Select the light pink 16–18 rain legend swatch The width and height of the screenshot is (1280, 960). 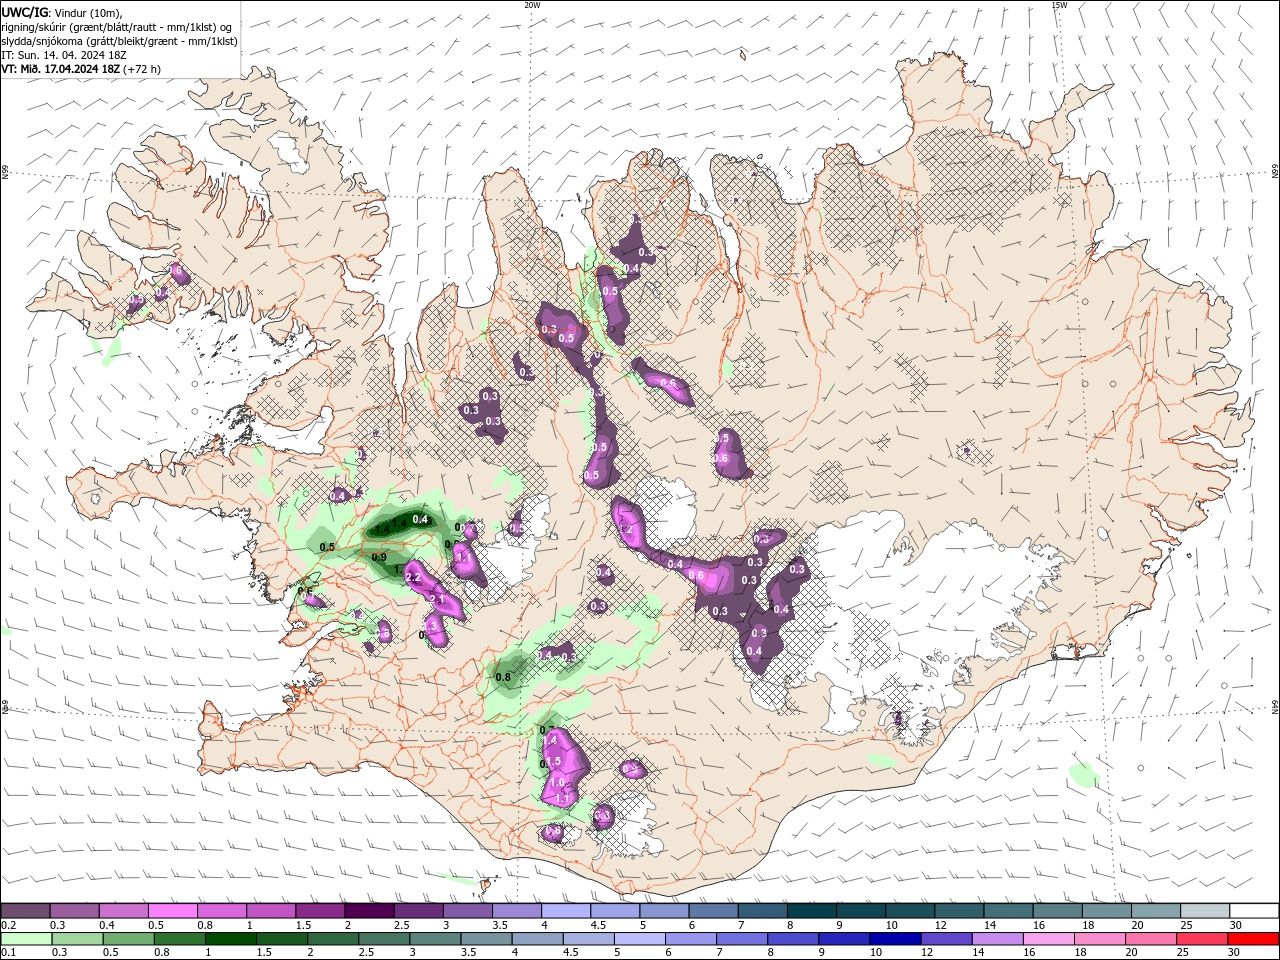pos(1048,939)
